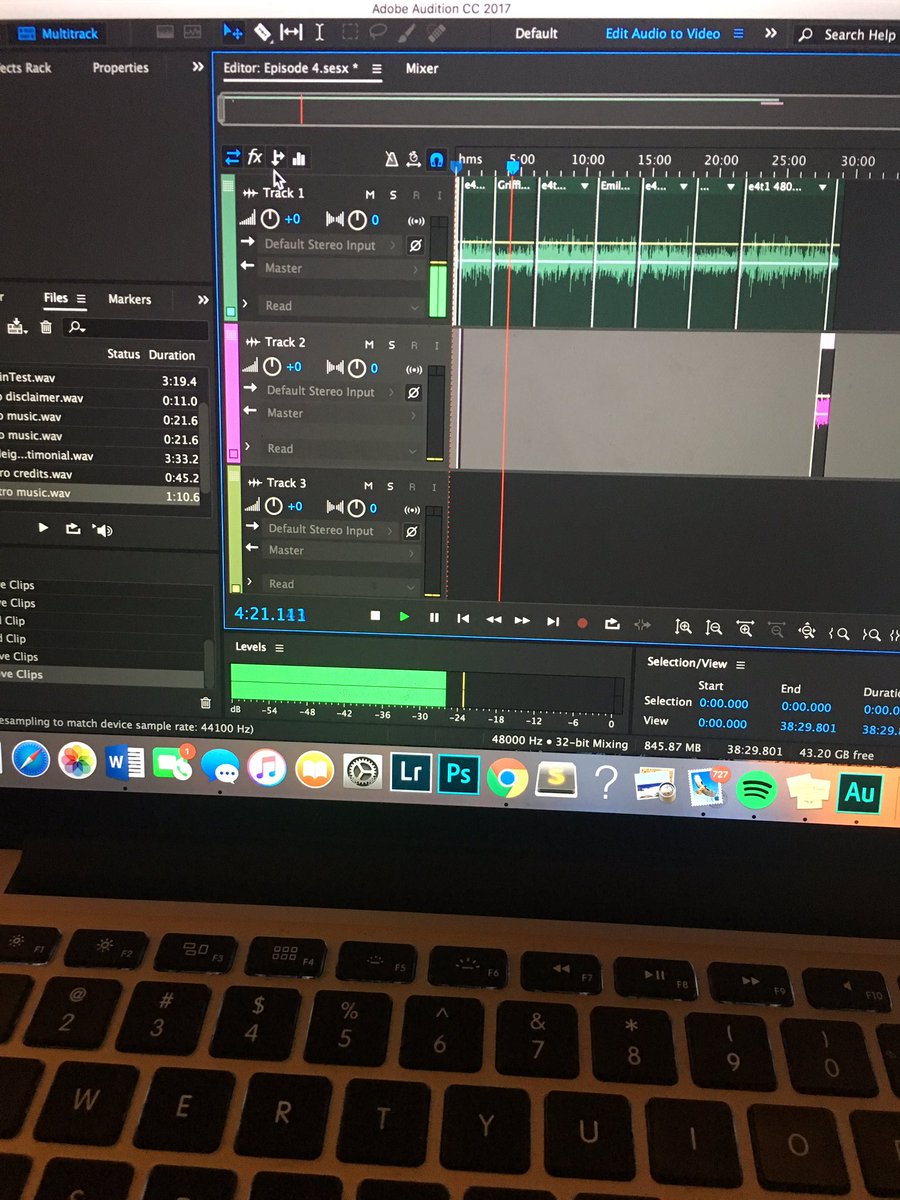
Task: Solo Track 1 with the S button
Action: pyautogui.click(x=393, y=196)
